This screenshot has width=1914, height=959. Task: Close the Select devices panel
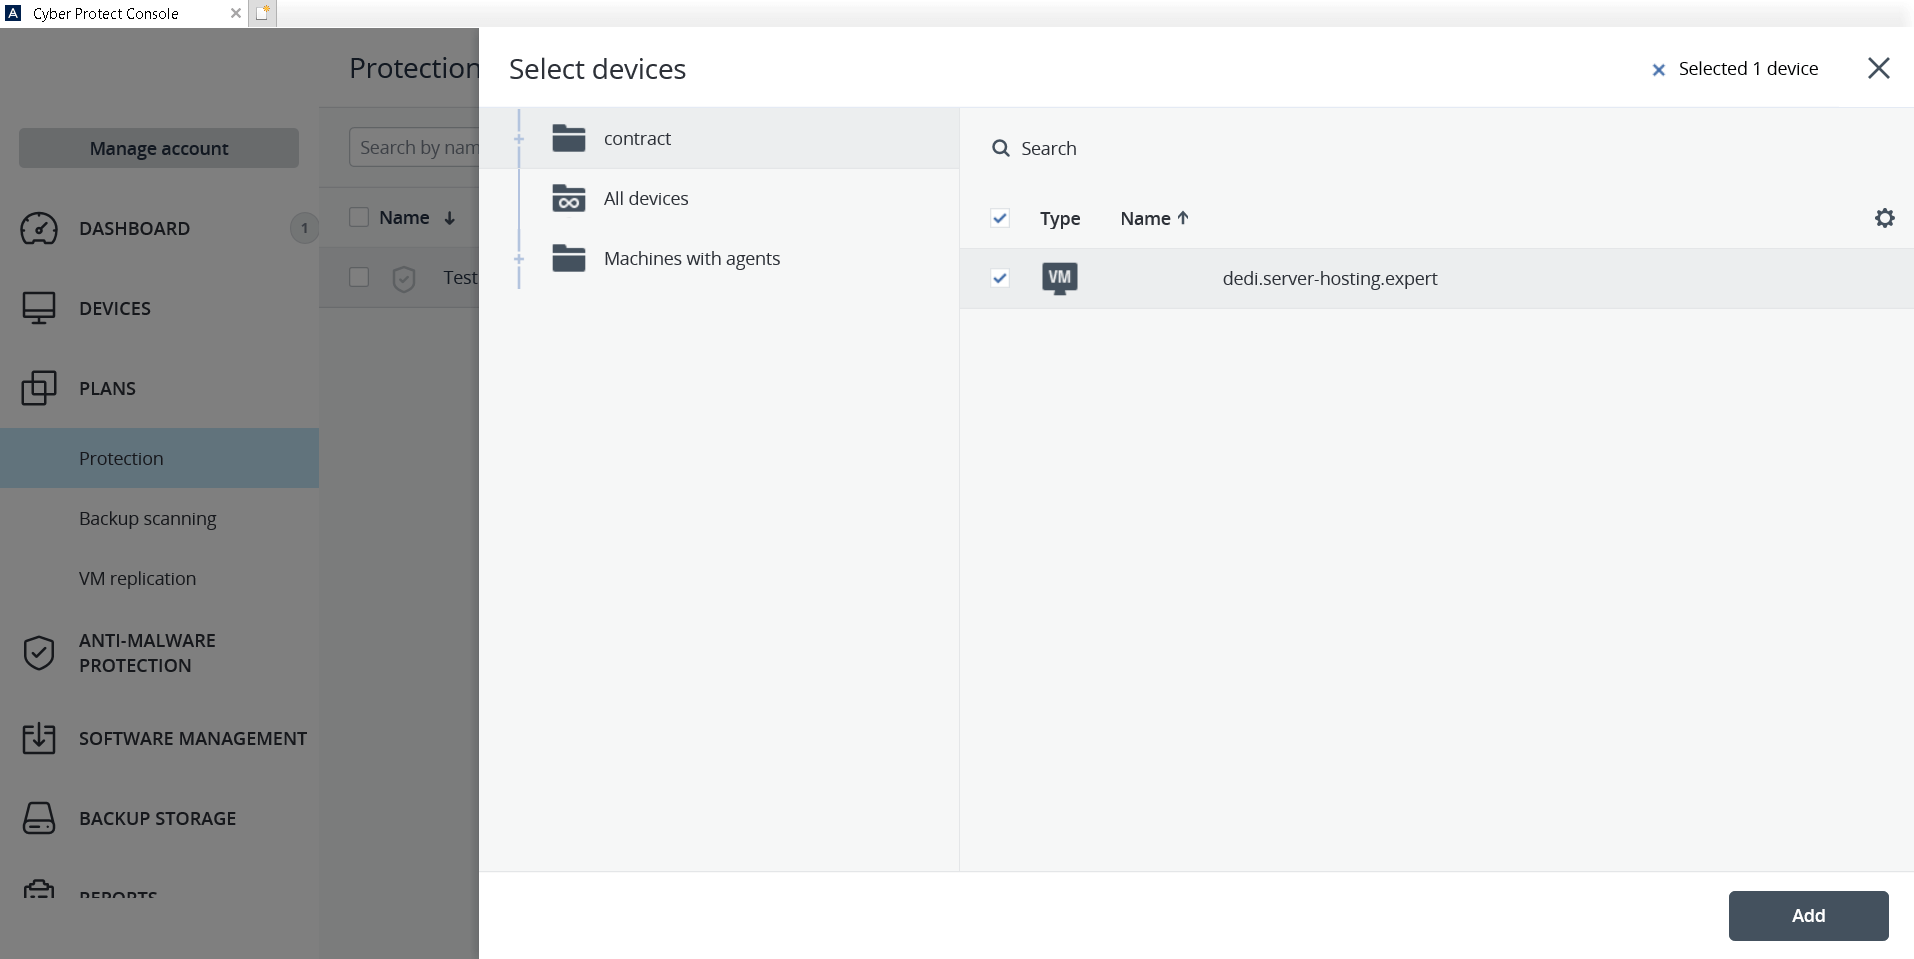tap(1878, 68)
